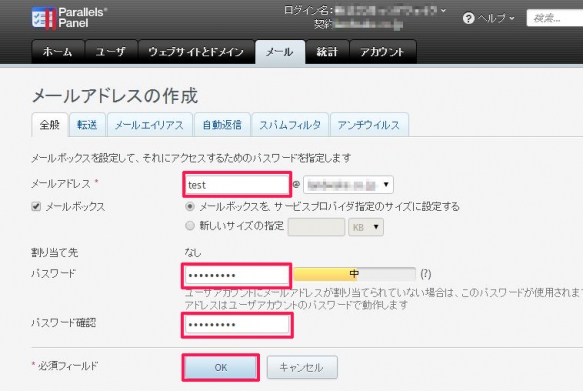Click the new mailbox size input field
The width and height of the screenshot is (583, 391).
pyautogui.click(x=316, y=227)
